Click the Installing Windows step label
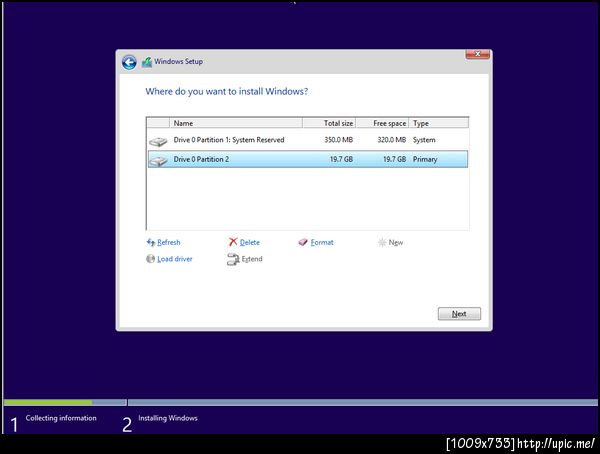The image size is (600, 454). click(x=168, y=418)
